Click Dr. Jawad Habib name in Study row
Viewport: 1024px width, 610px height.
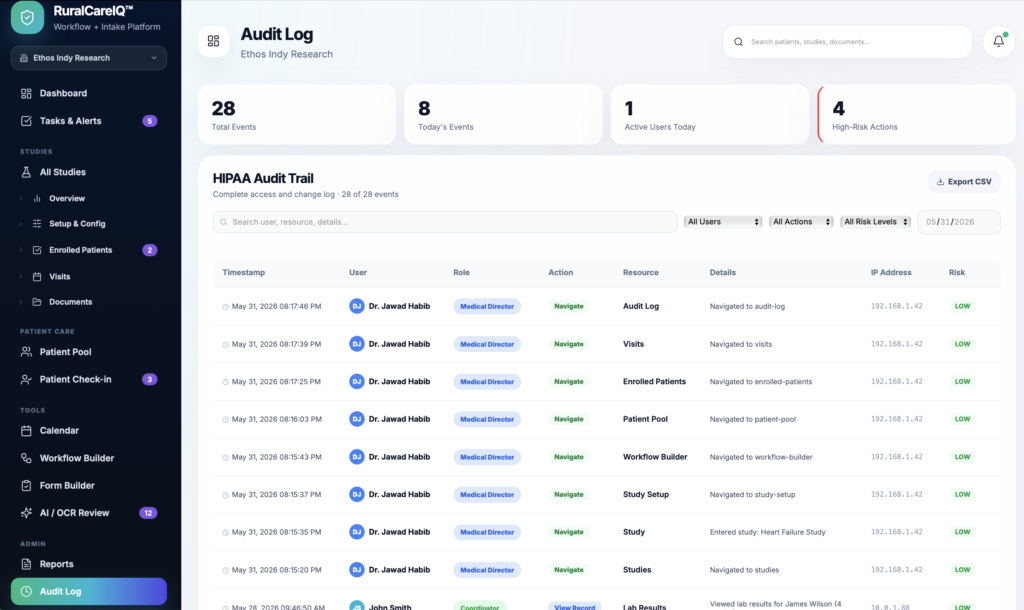point(399,532)
